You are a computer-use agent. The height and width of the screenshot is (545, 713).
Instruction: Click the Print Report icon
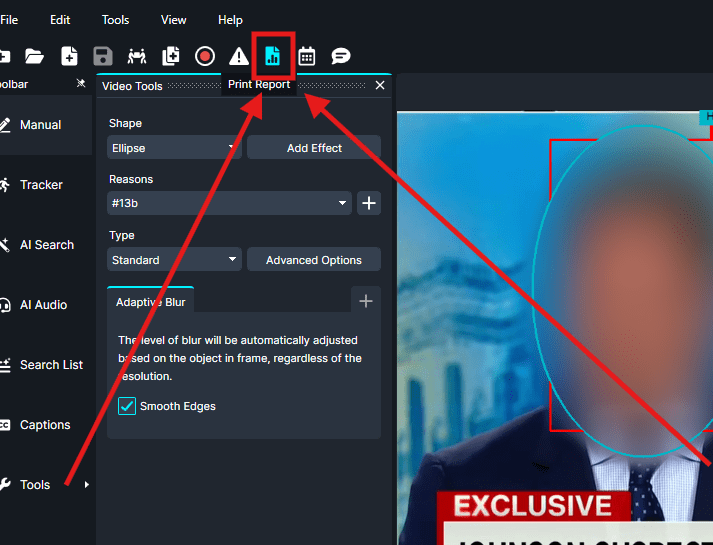tap(272, 56)
